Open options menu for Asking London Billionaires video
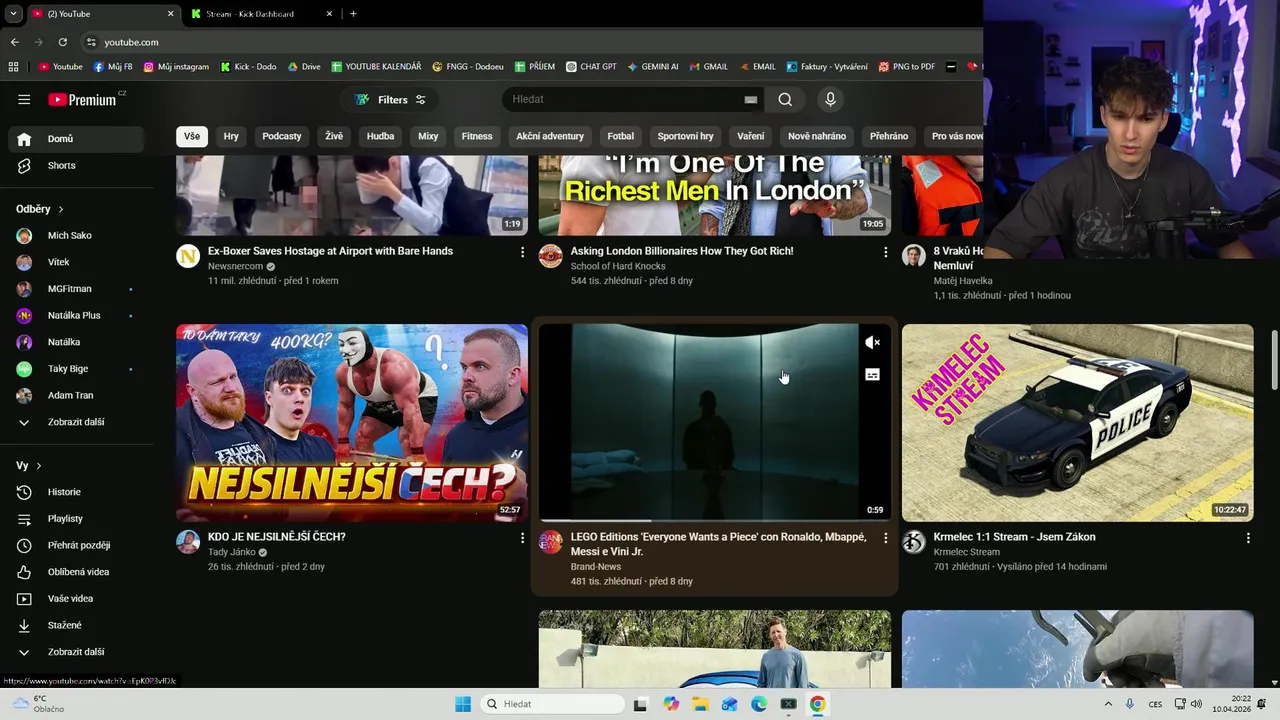The image size is (1280, 720). tap(885, 252)
